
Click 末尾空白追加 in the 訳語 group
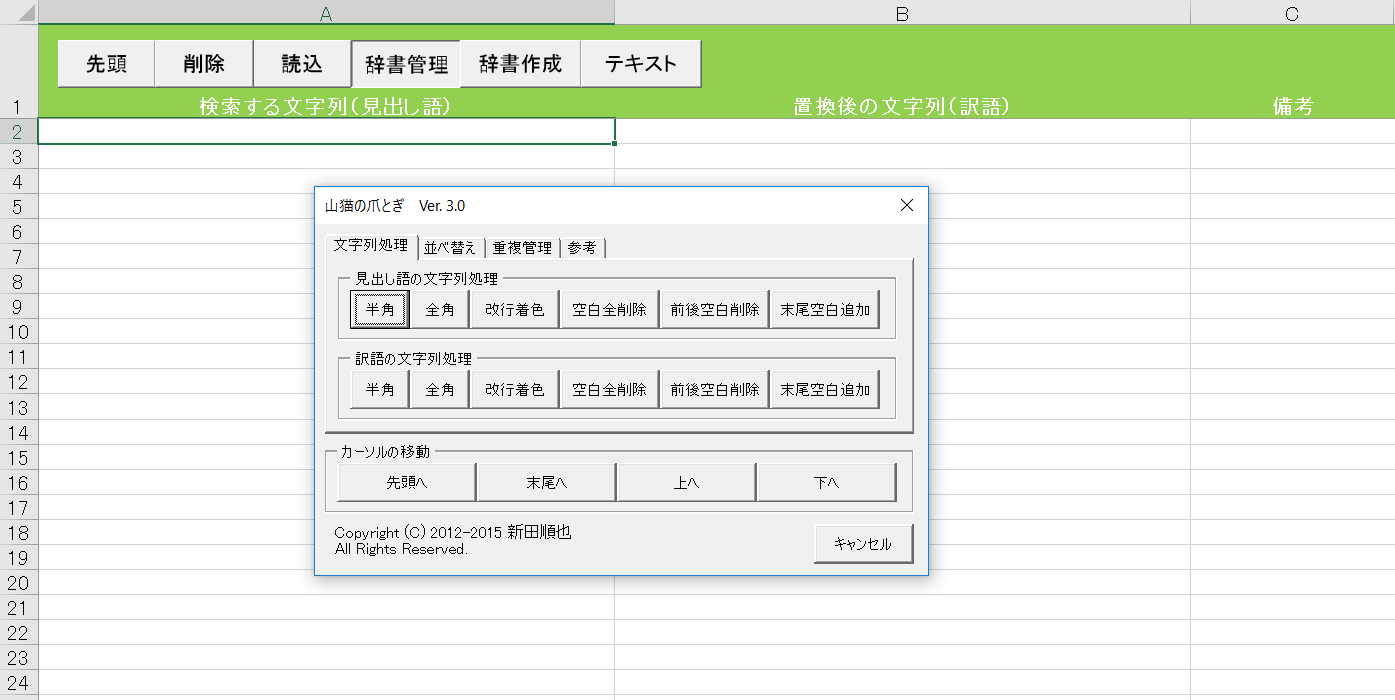[825, 389]
